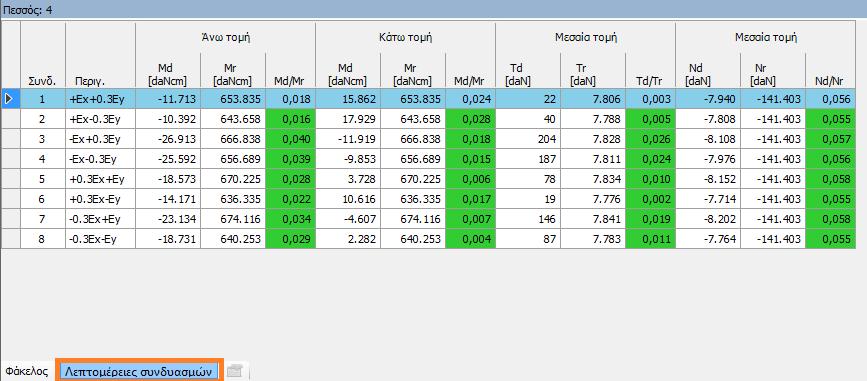Click the Tr value 7.776 cell
The width and height of the screenshot is (867, 381).
[593, 199]
